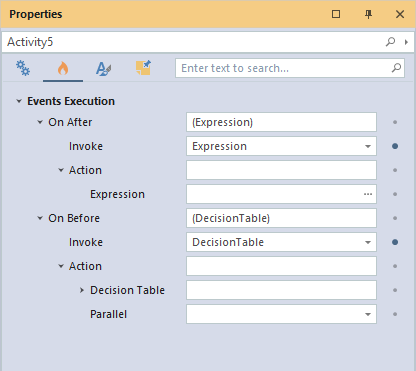Select the On After label
Screen dimensions: 416x371
70,122
